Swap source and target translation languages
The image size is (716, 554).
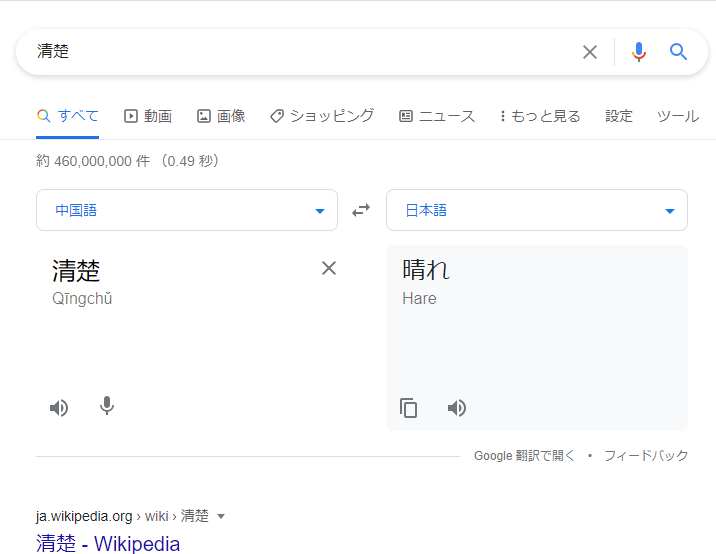[x=361, y=210]
